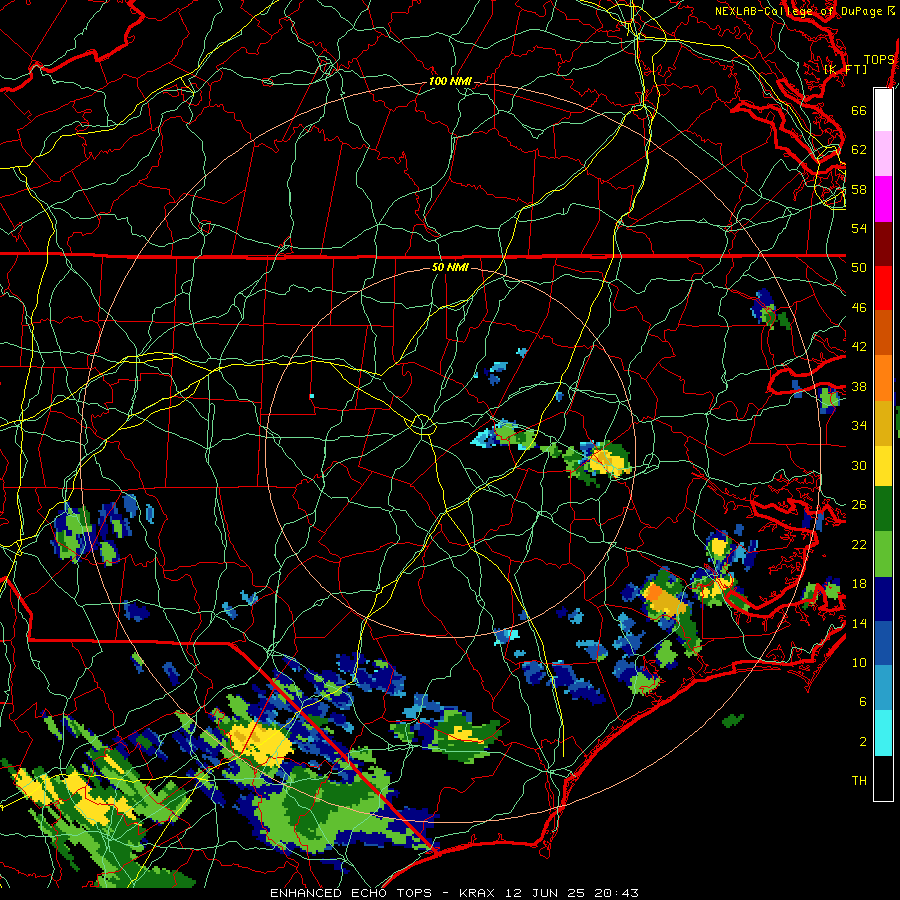Image resolution: width=900 pixels, height=900 pixels.
Task: Click the "TH" legend label
Action: coord(859,781)
